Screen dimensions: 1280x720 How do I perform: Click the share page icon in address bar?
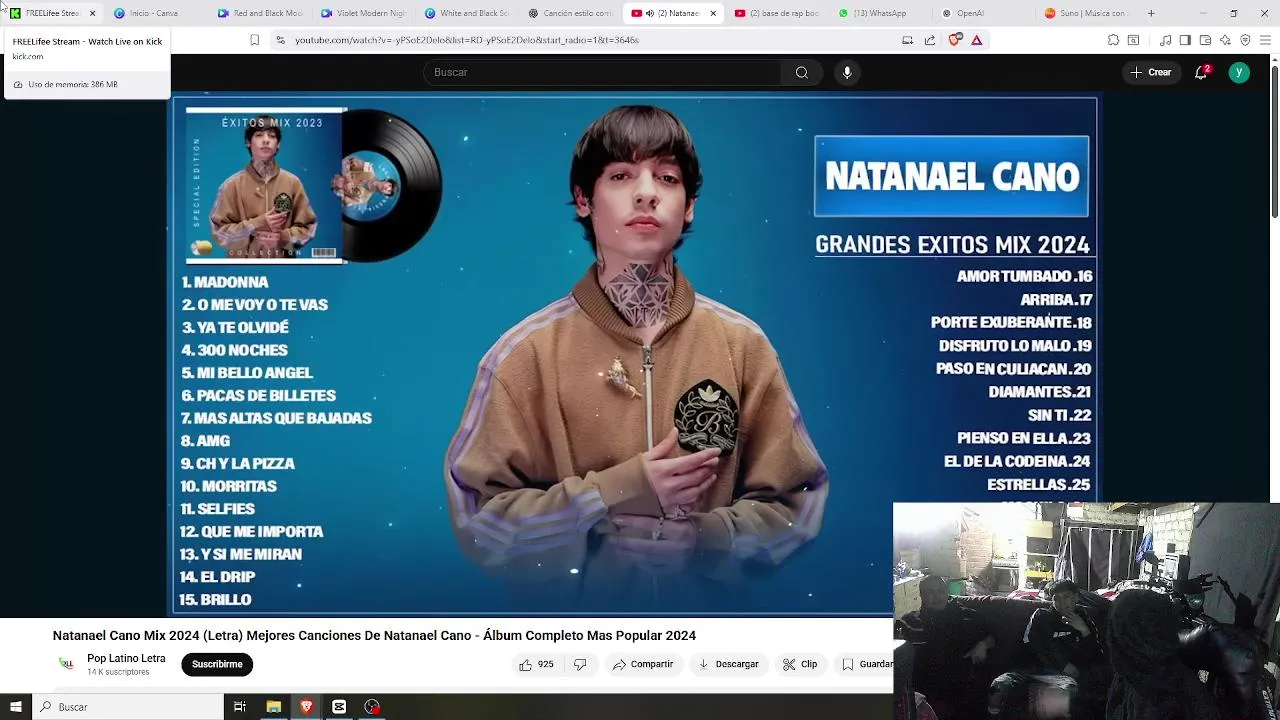click(930, 40)
